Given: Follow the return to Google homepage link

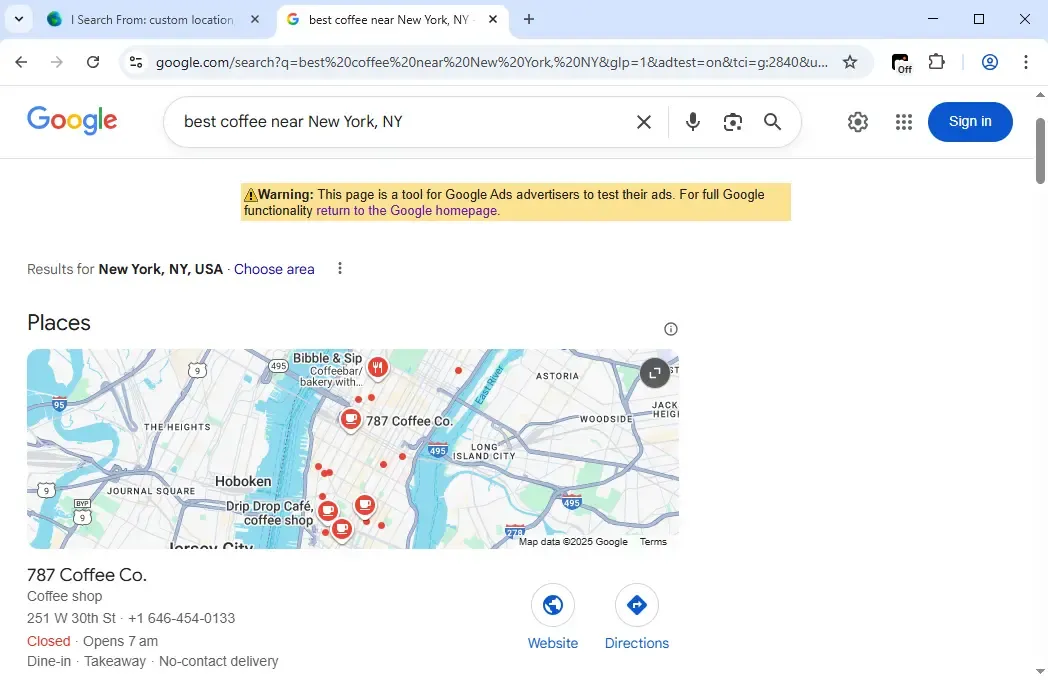Looking at the screenshot, I should [x=407, y=211].
